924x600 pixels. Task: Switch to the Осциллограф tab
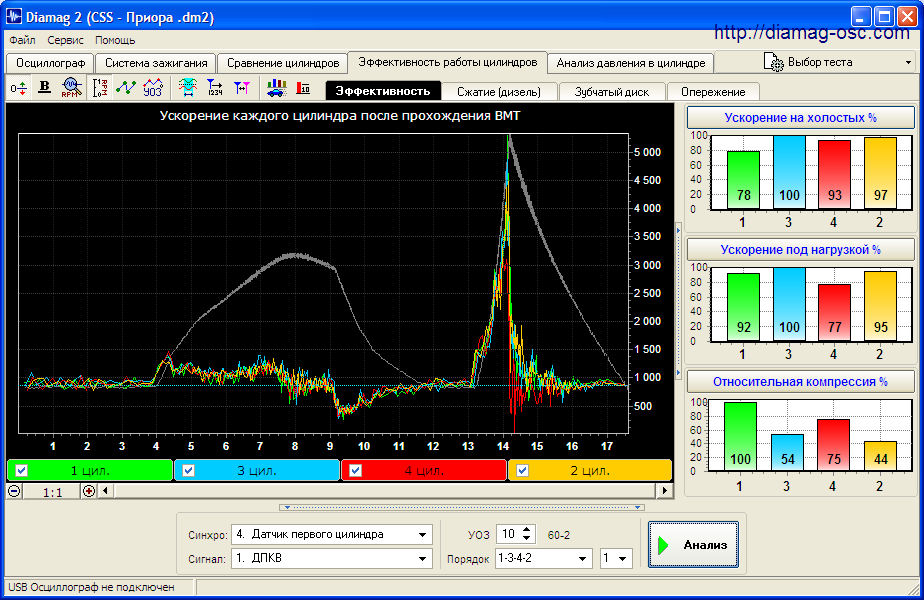51,63
